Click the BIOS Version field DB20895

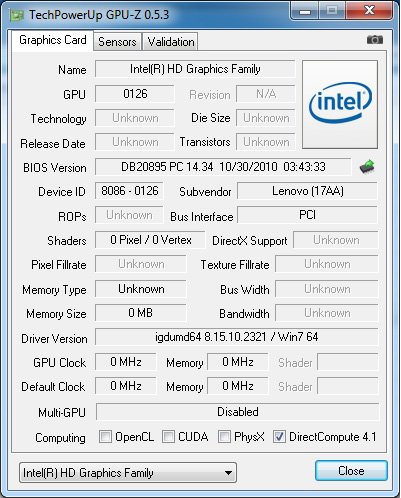click(223, 167)
